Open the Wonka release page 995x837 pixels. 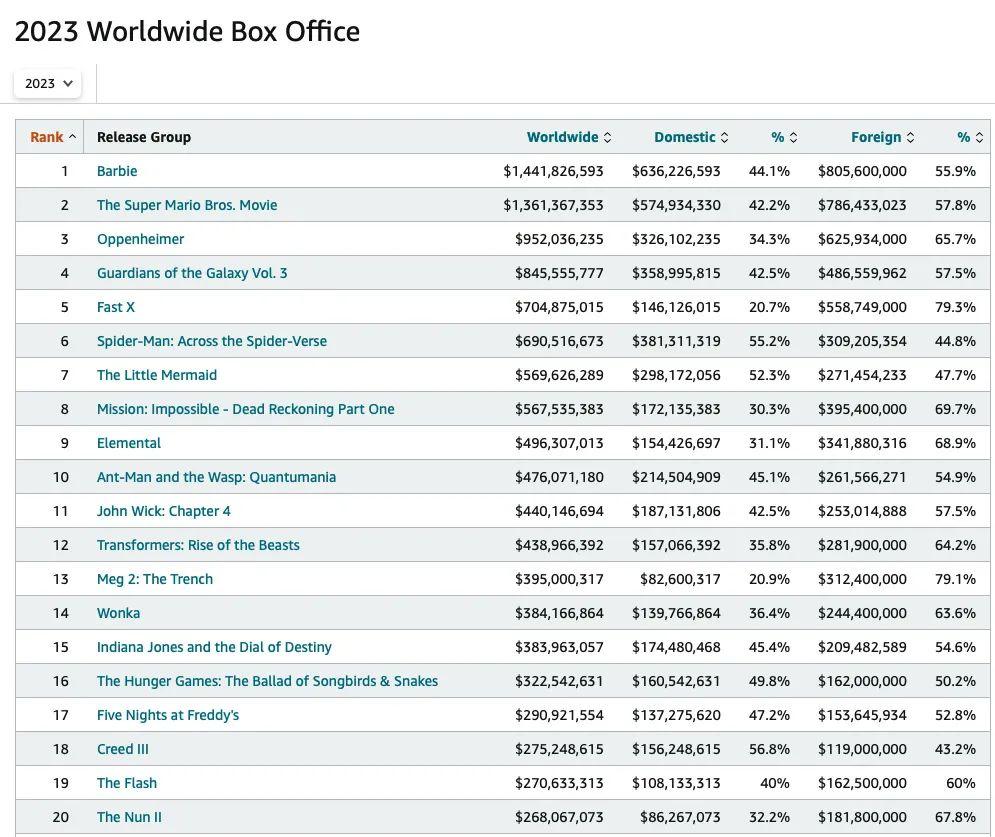[x=118, y=613]
